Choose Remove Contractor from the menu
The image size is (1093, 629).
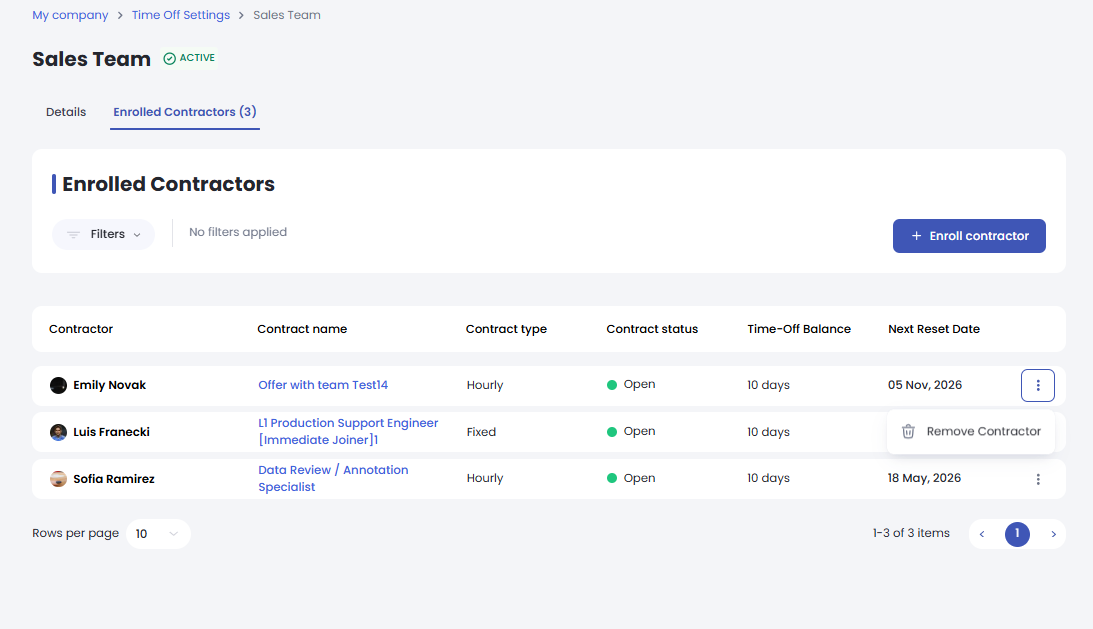[983, 432]
